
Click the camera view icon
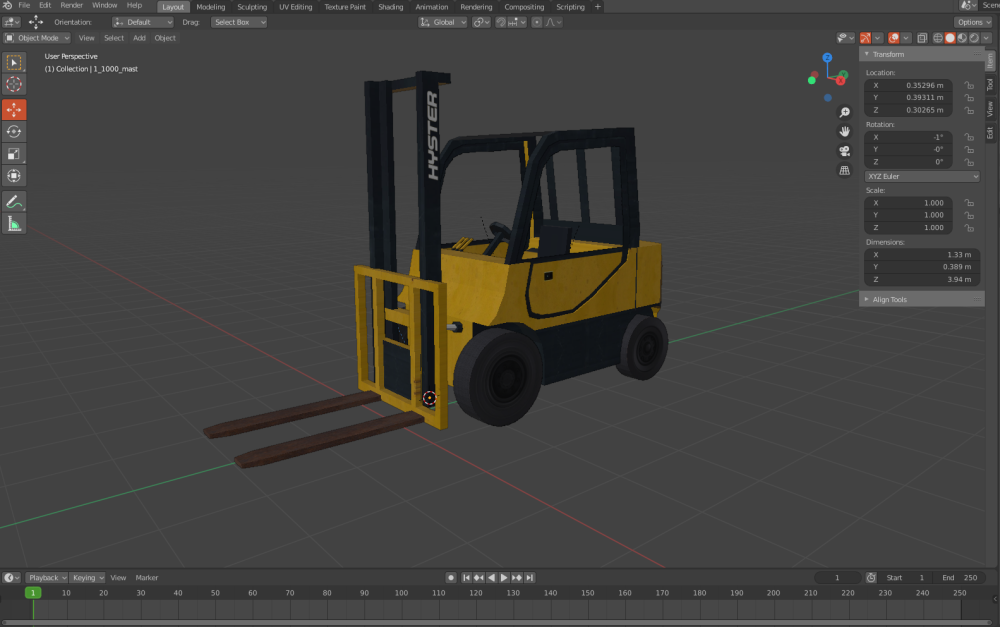pos(845,151)
